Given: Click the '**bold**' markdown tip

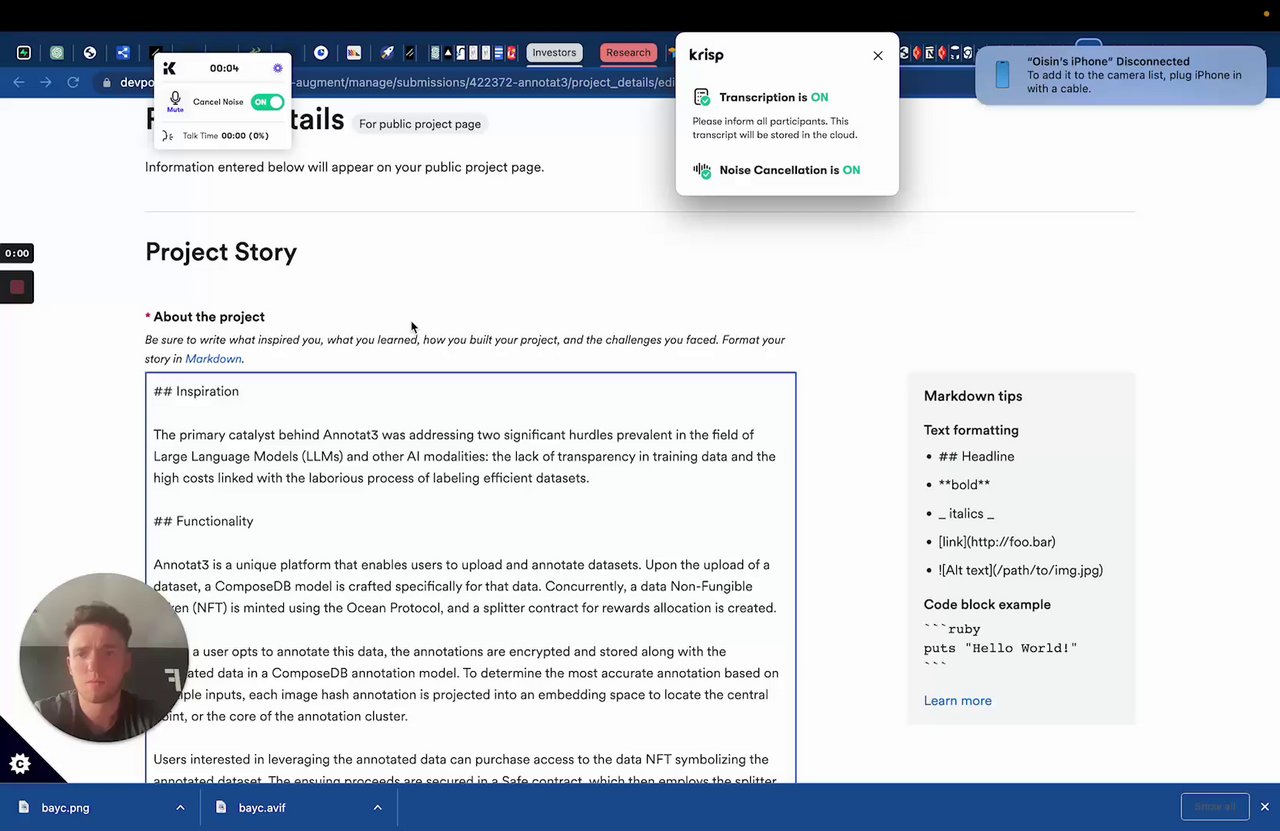Looking at the screenshot, I should click(x=964, y=484).
